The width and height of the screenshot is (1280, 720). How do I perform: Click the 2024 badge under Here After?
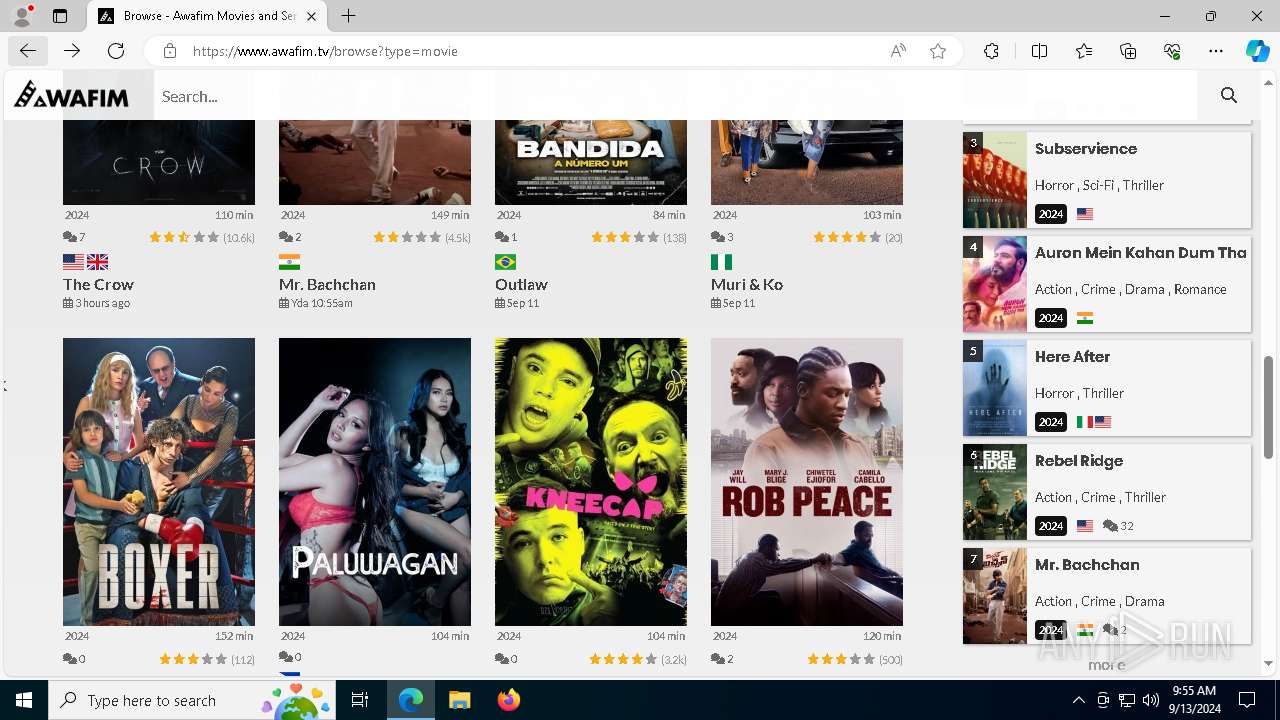click(1051, 422)
